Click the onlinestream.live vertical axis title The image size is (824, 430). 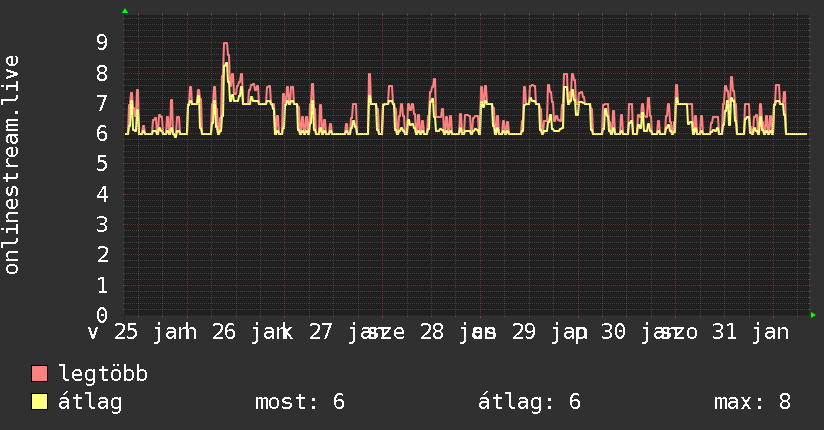[12, 165]
